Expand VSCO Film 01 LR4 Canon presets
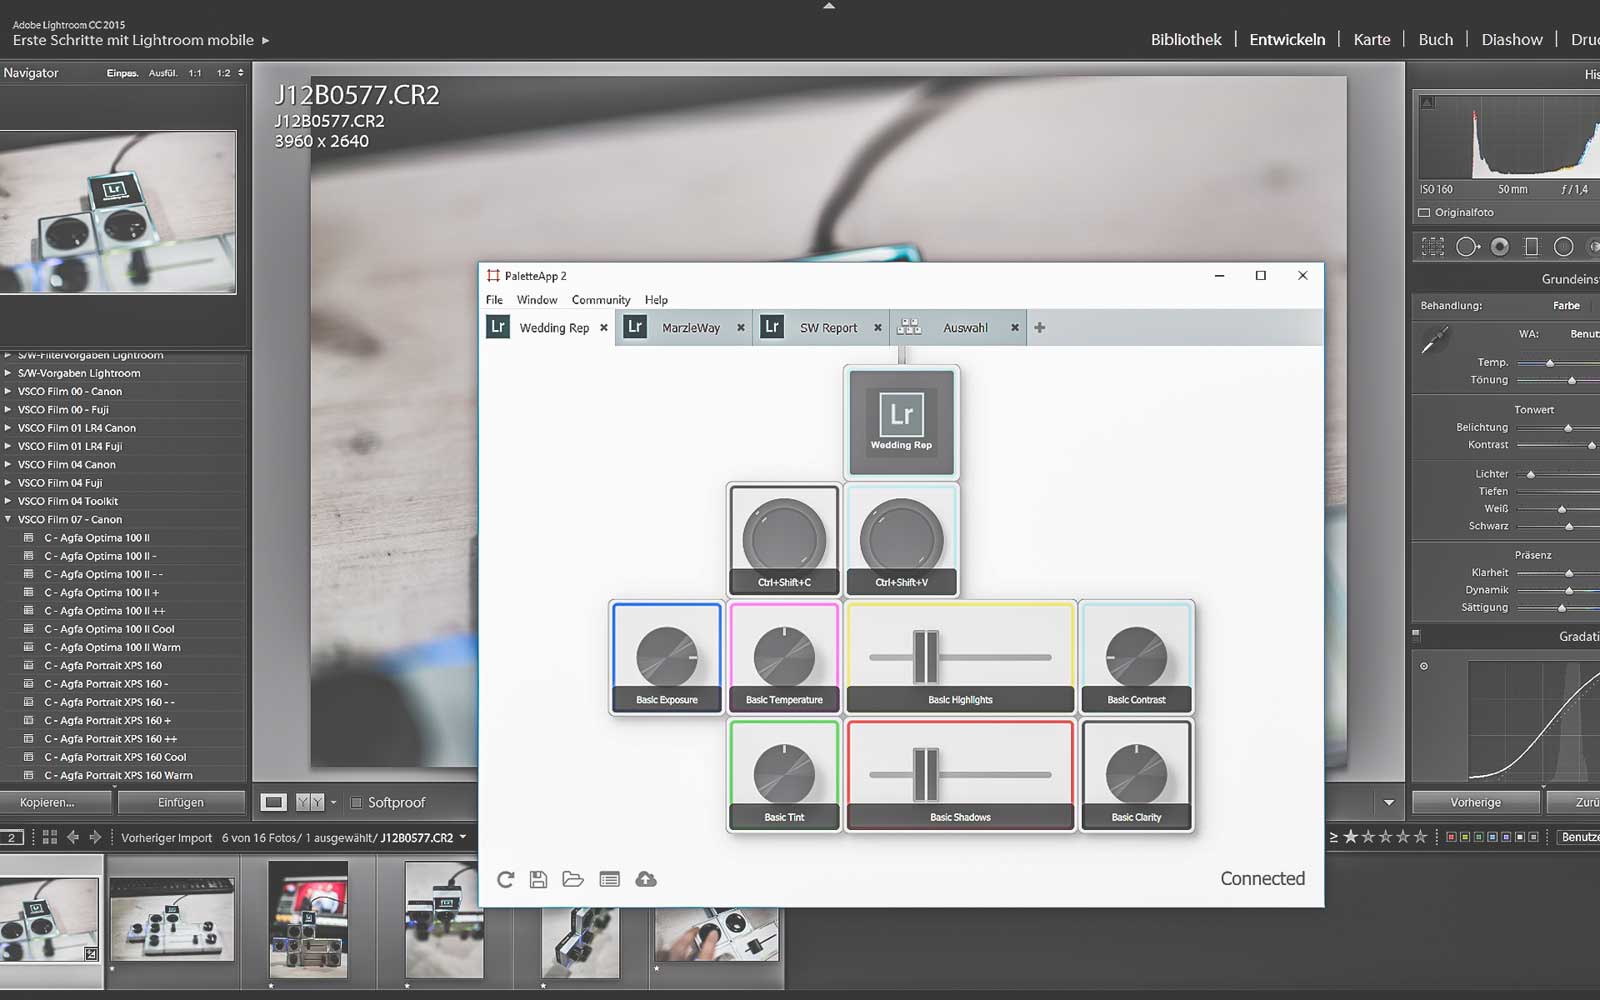Screen dimensions: 1600x1000 8,428
